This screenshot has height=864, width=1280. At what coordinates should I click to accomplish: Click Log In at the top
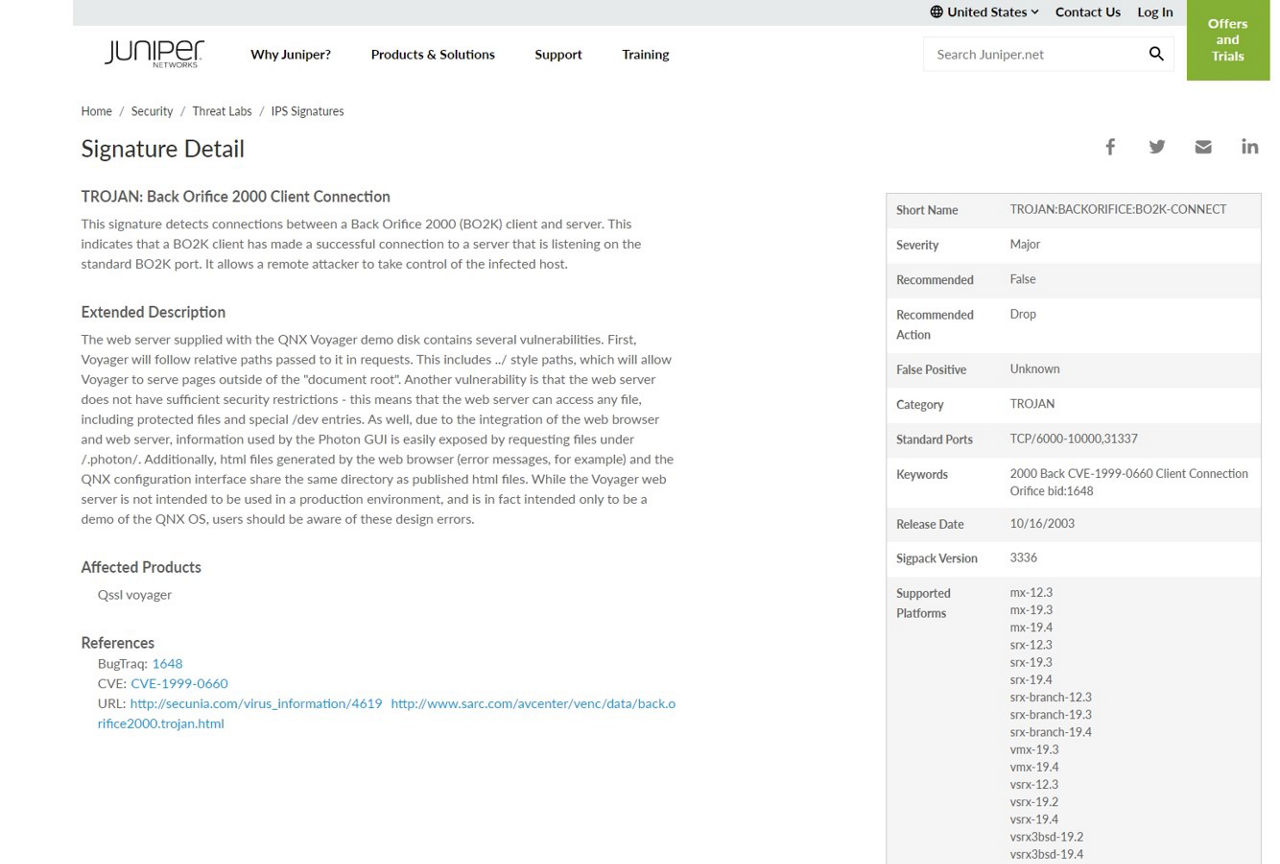pyautogui.click(x=1154, y=12)
